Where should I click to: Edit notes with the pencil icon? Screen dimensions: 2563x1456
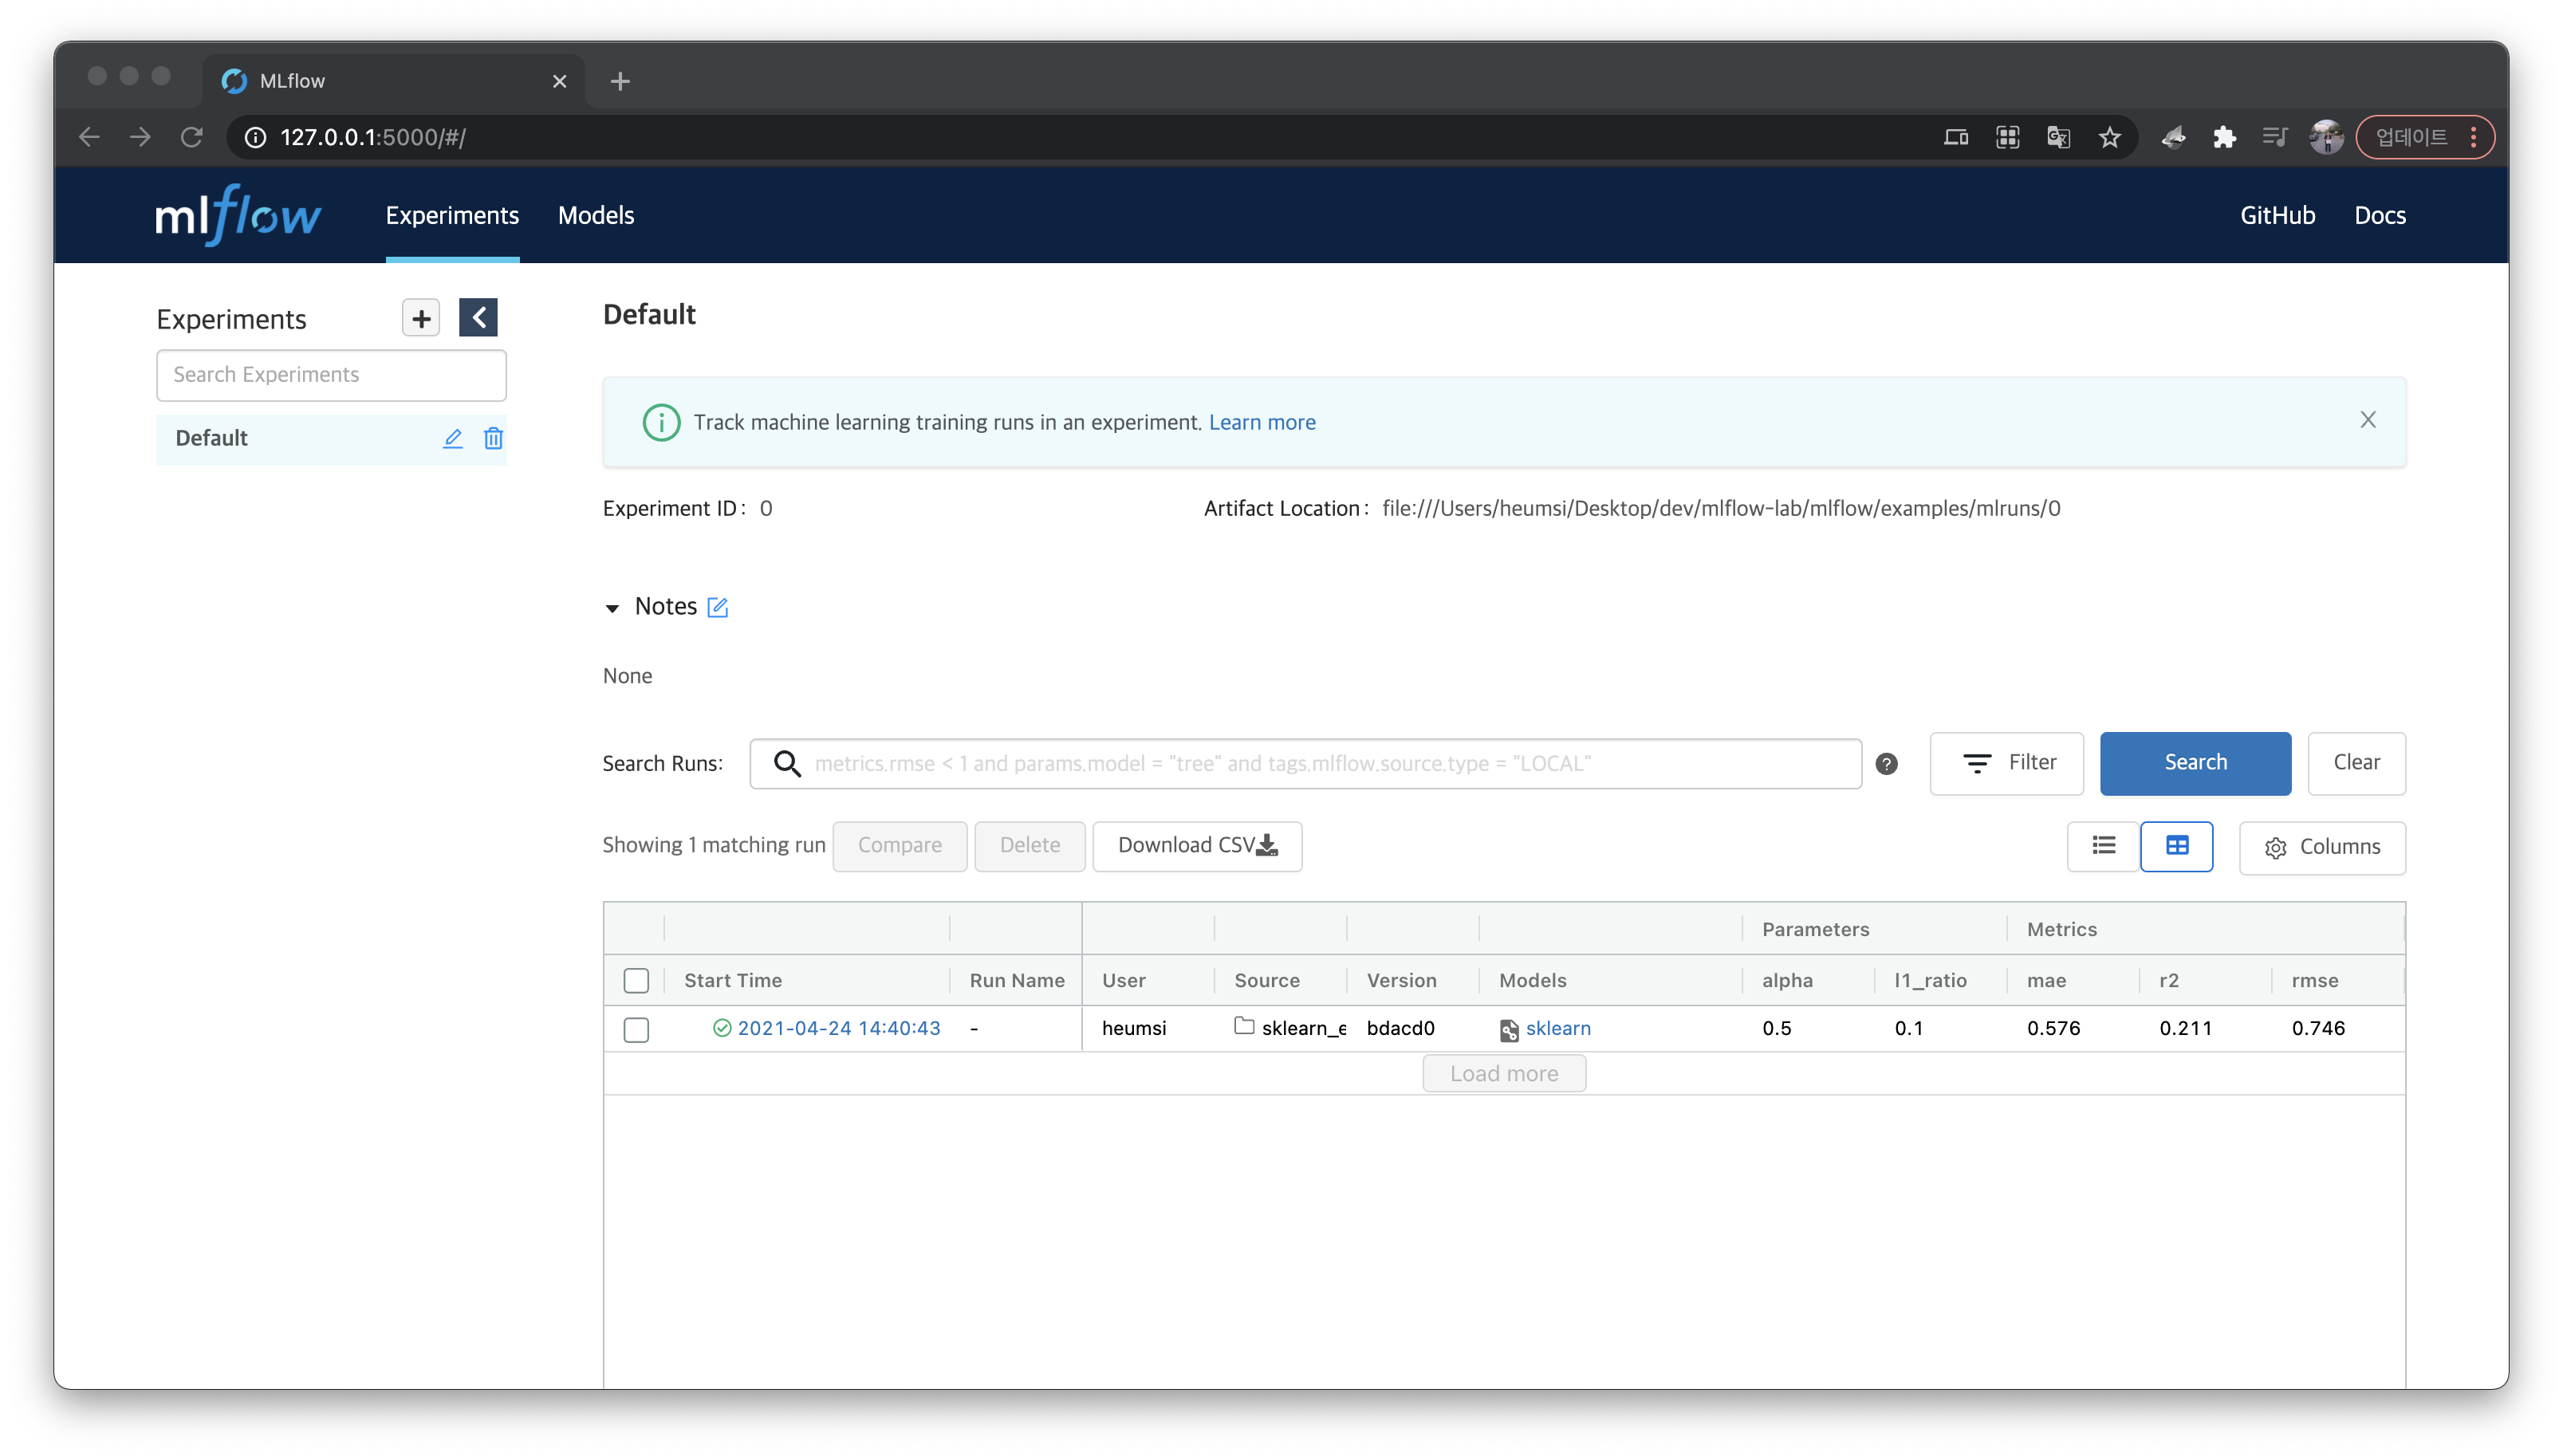717,607
